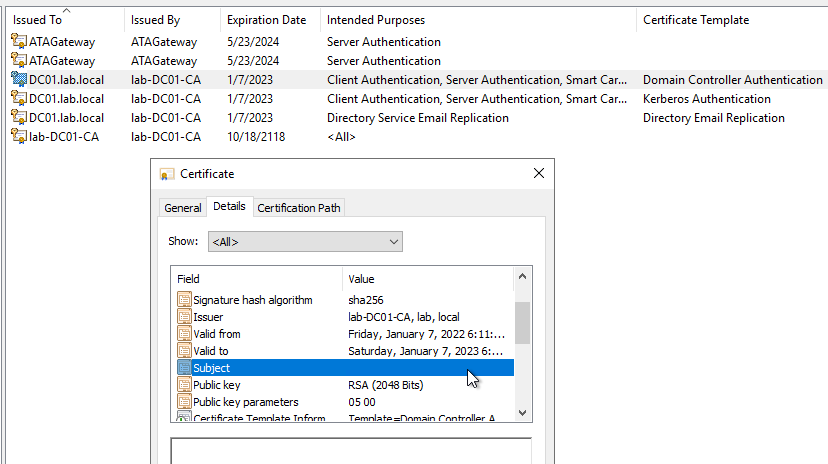Select the lab-DC01-CA certificate row
The height and width of the screenshot is (464, 828).
point(417,137)
